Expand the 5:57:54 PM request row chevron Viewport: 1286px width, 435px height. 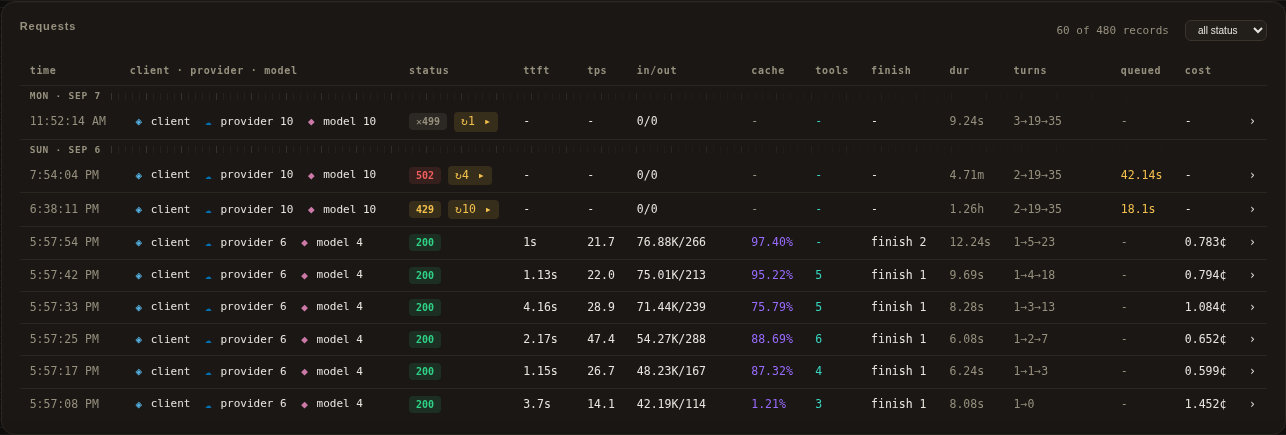[1252, 242]
